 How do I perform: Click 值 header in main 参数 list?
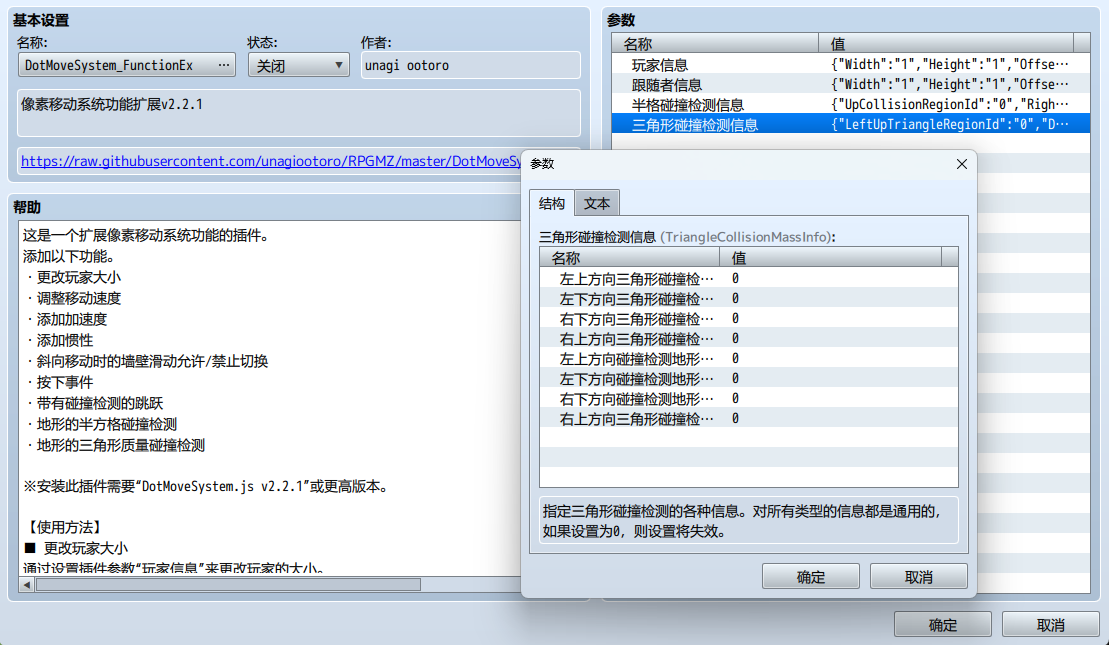click(x=946, y=43)
